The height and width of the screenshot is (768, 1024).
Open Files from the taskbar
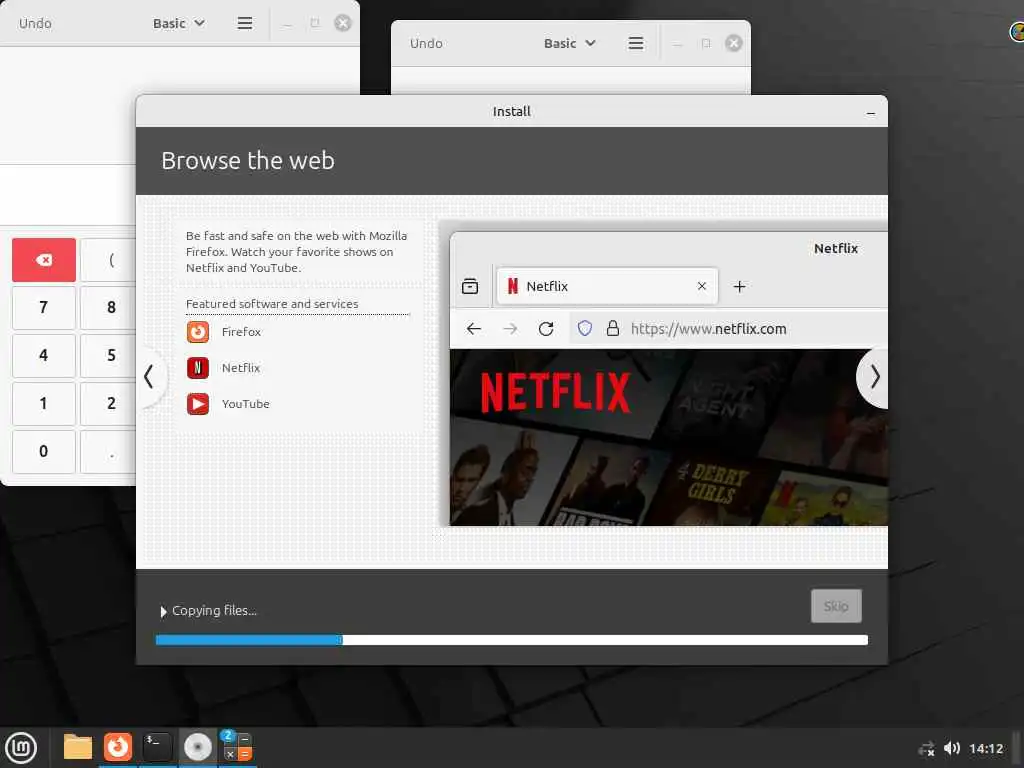click(x=78, y=747)
